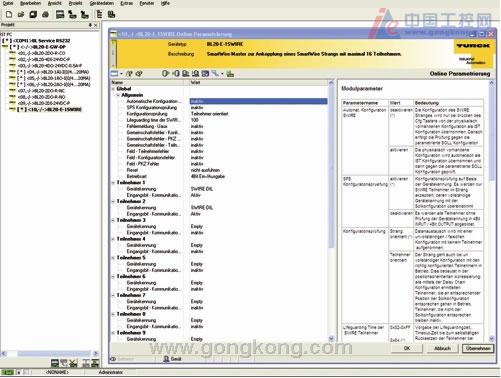Select the Automatische Konfiguration value field
This screenshot has width=501, height=378.
tap(258, 101)
